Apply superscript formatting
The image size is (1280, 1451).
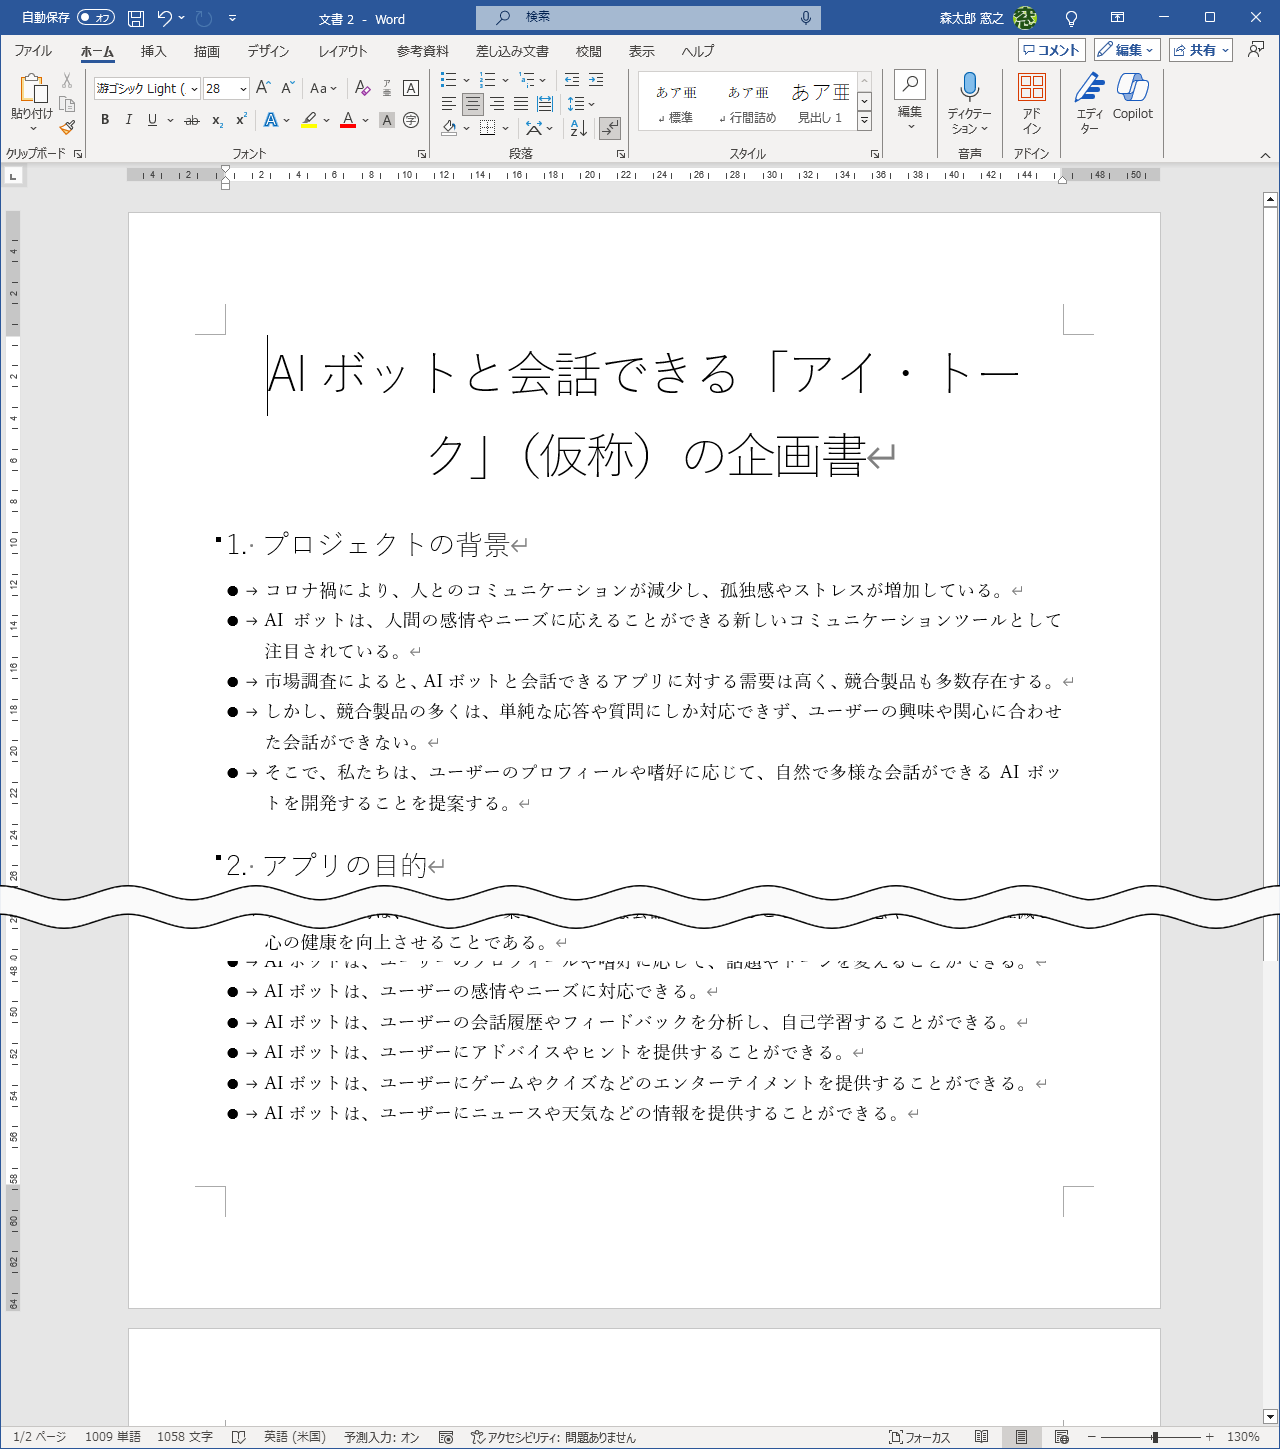[238, 120]
